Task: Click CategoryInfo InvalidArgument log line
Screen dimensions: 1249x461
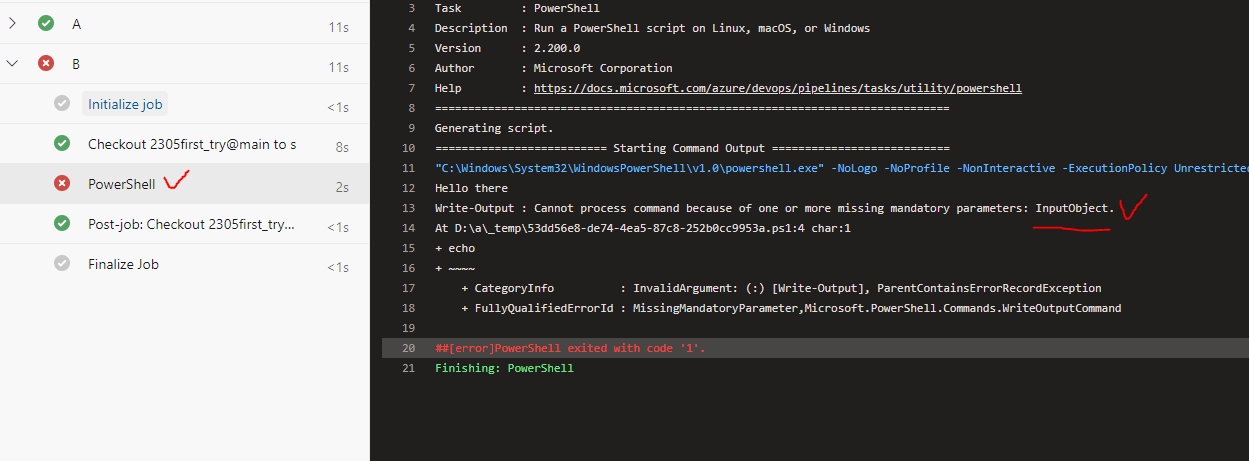Action: (781, 288)
